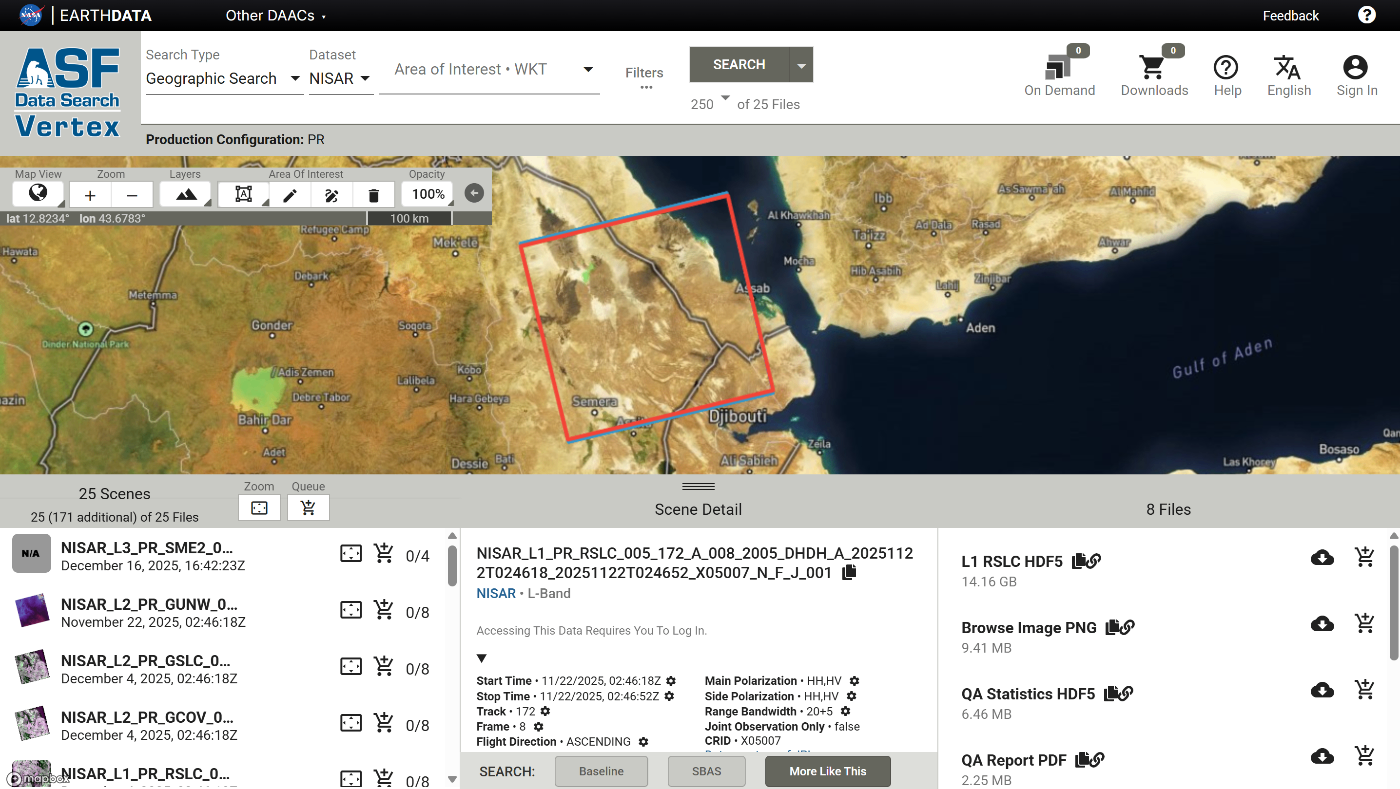Viewport: 1400px width, 789px height.
Task: Open the Other DAACs menu
Action: point(276,15)
